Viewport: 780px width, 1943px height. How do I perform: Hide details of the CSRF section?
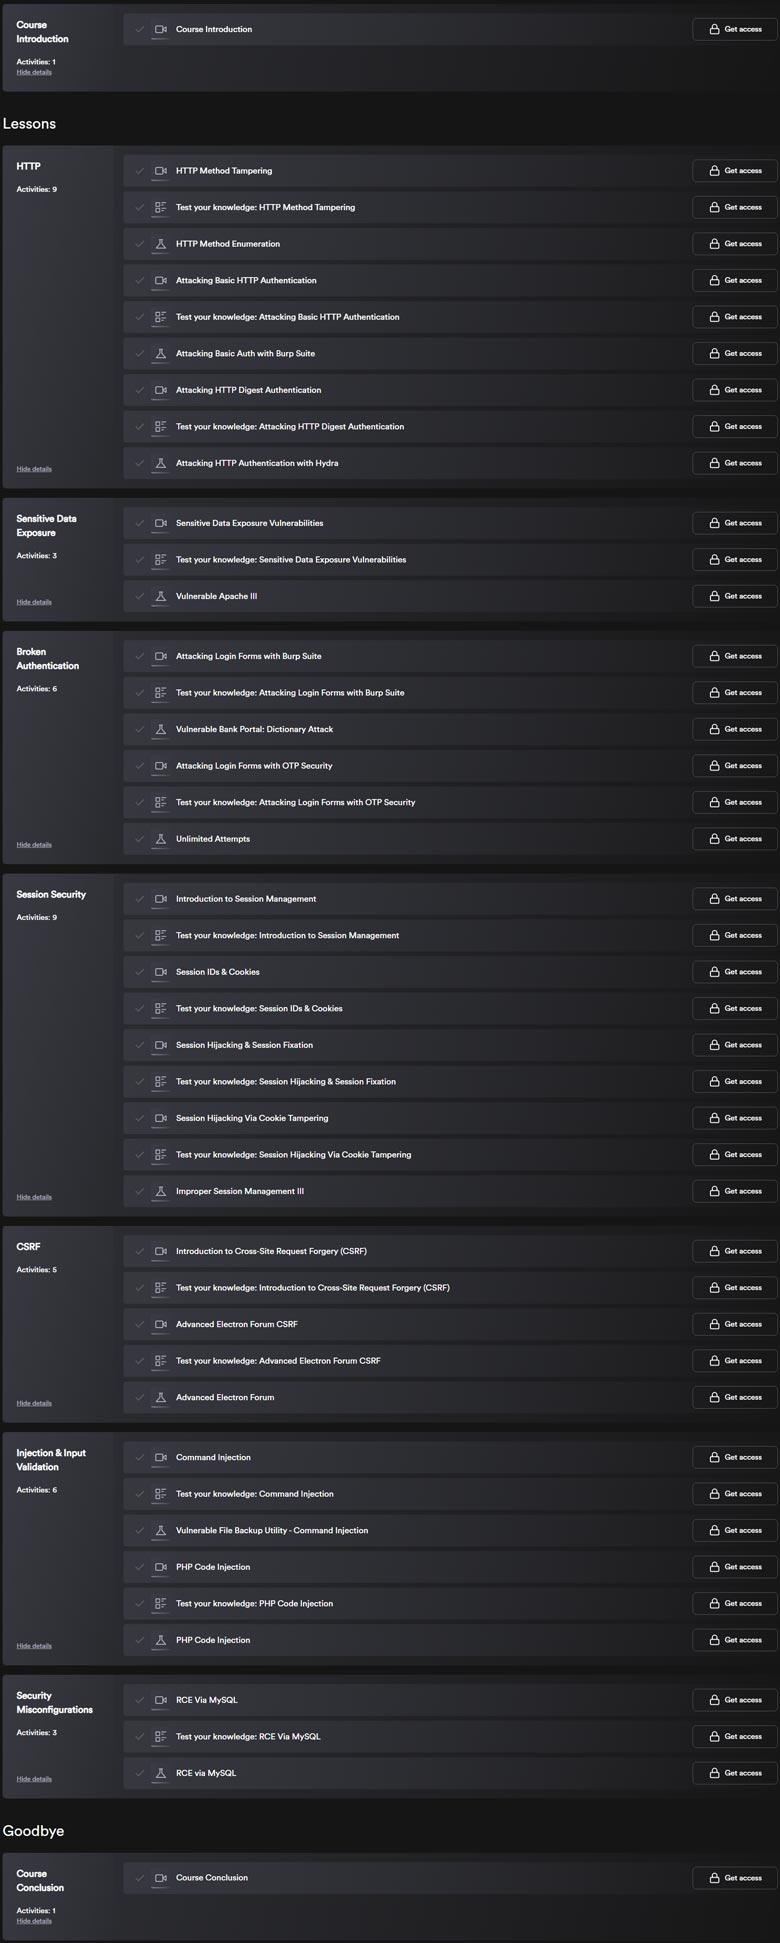click(34, 1403)
